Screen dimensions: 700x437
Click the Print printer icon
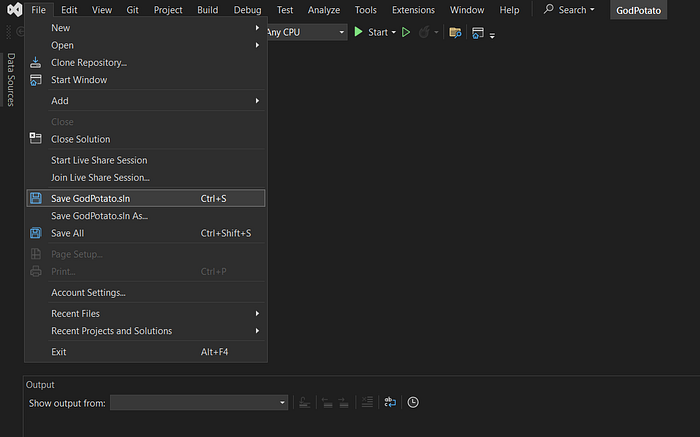point(36,271)
